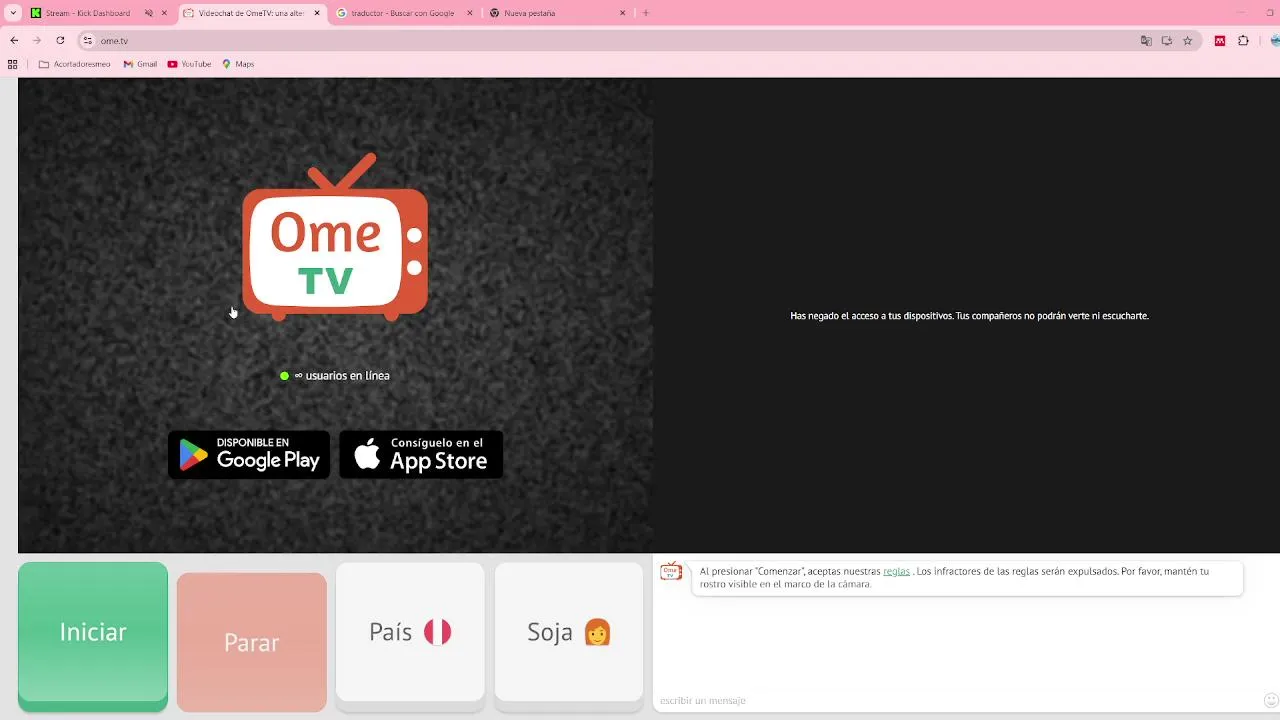Screen dimensions: 1280x720
Task: Click the OmeTV avatar icon in chat
Action: [x=671, y=571]
